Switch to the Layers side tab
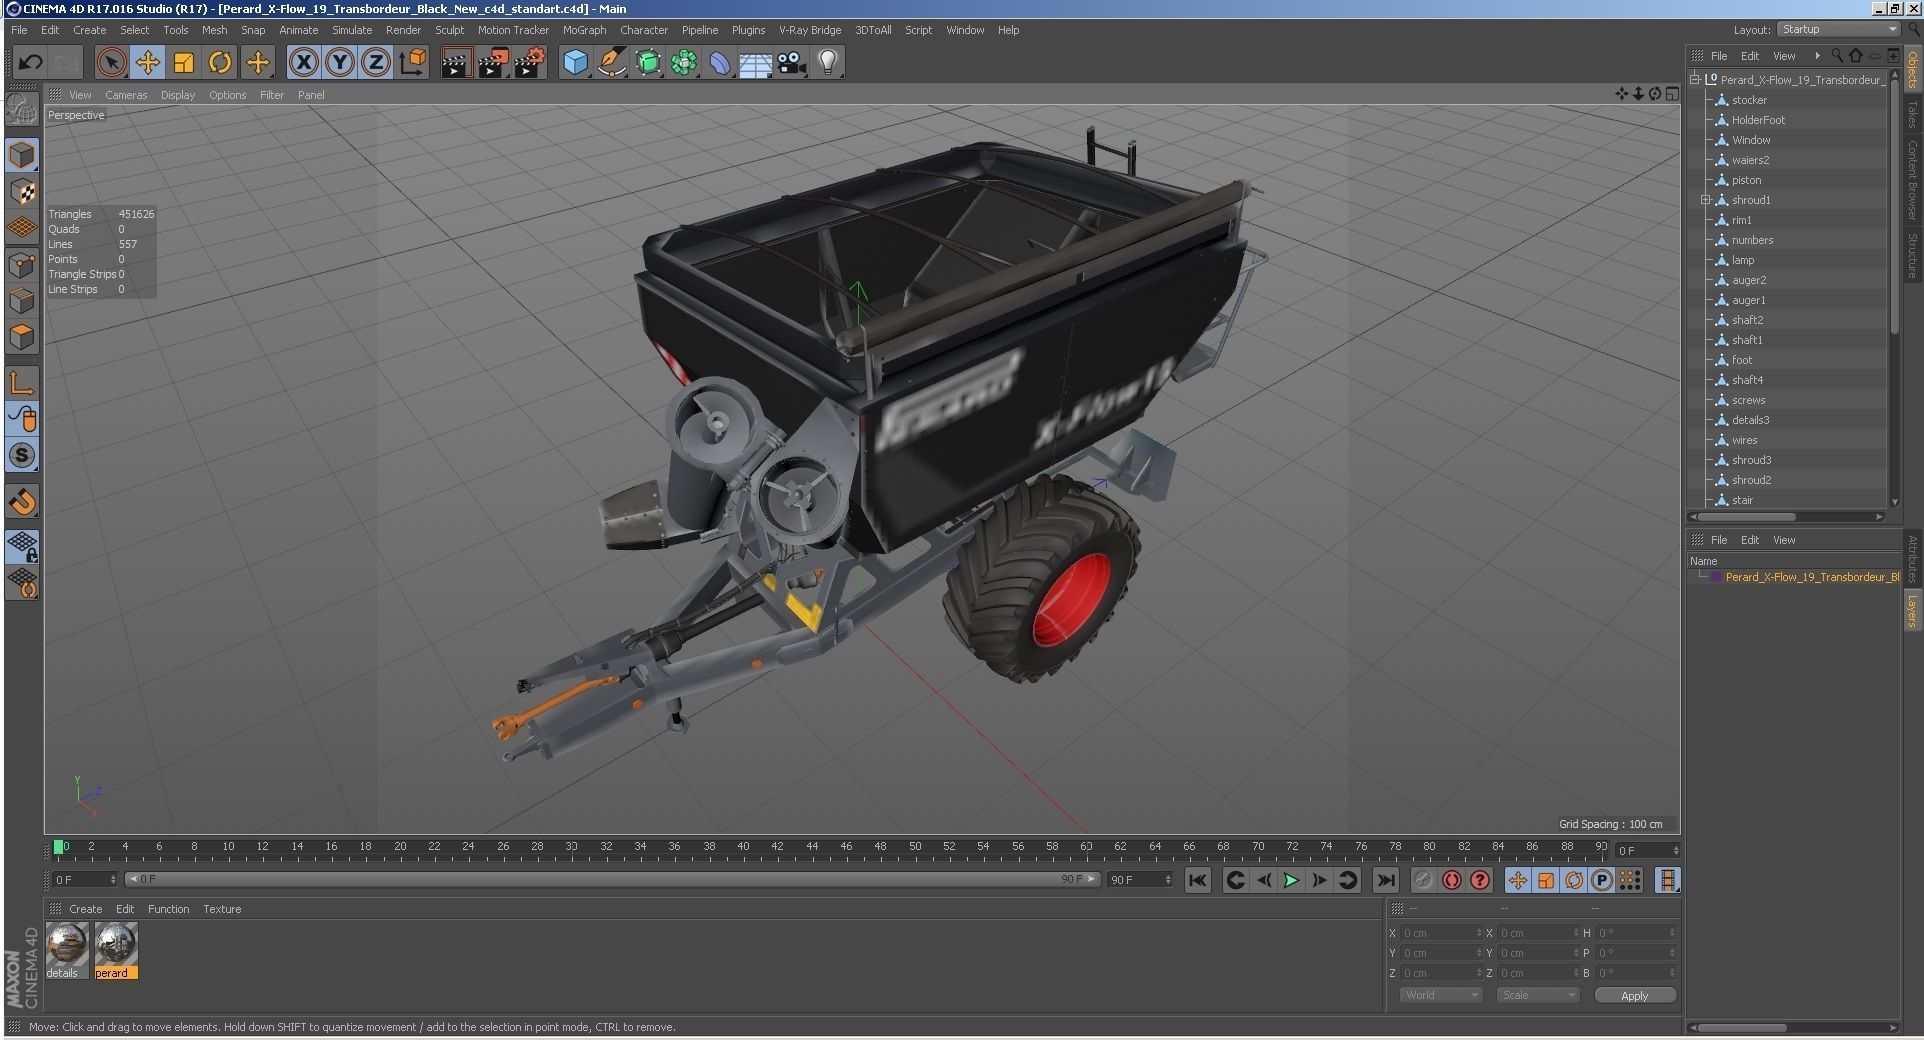The width and height of the screenshot is (1924, 1040). click(x=1912, y=611)
